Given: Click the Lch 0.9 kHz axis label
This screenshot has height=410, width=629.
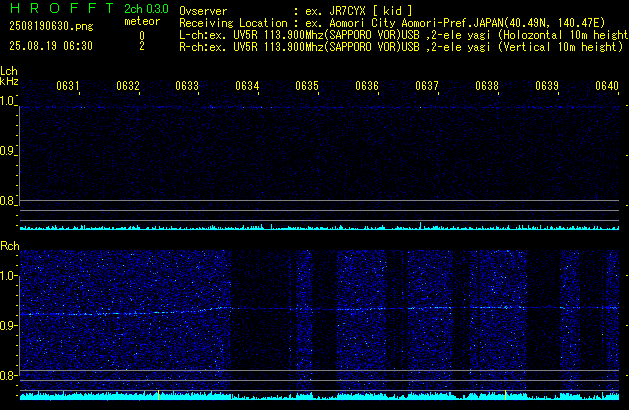Looking at the screenshot, I should [7, 151].
